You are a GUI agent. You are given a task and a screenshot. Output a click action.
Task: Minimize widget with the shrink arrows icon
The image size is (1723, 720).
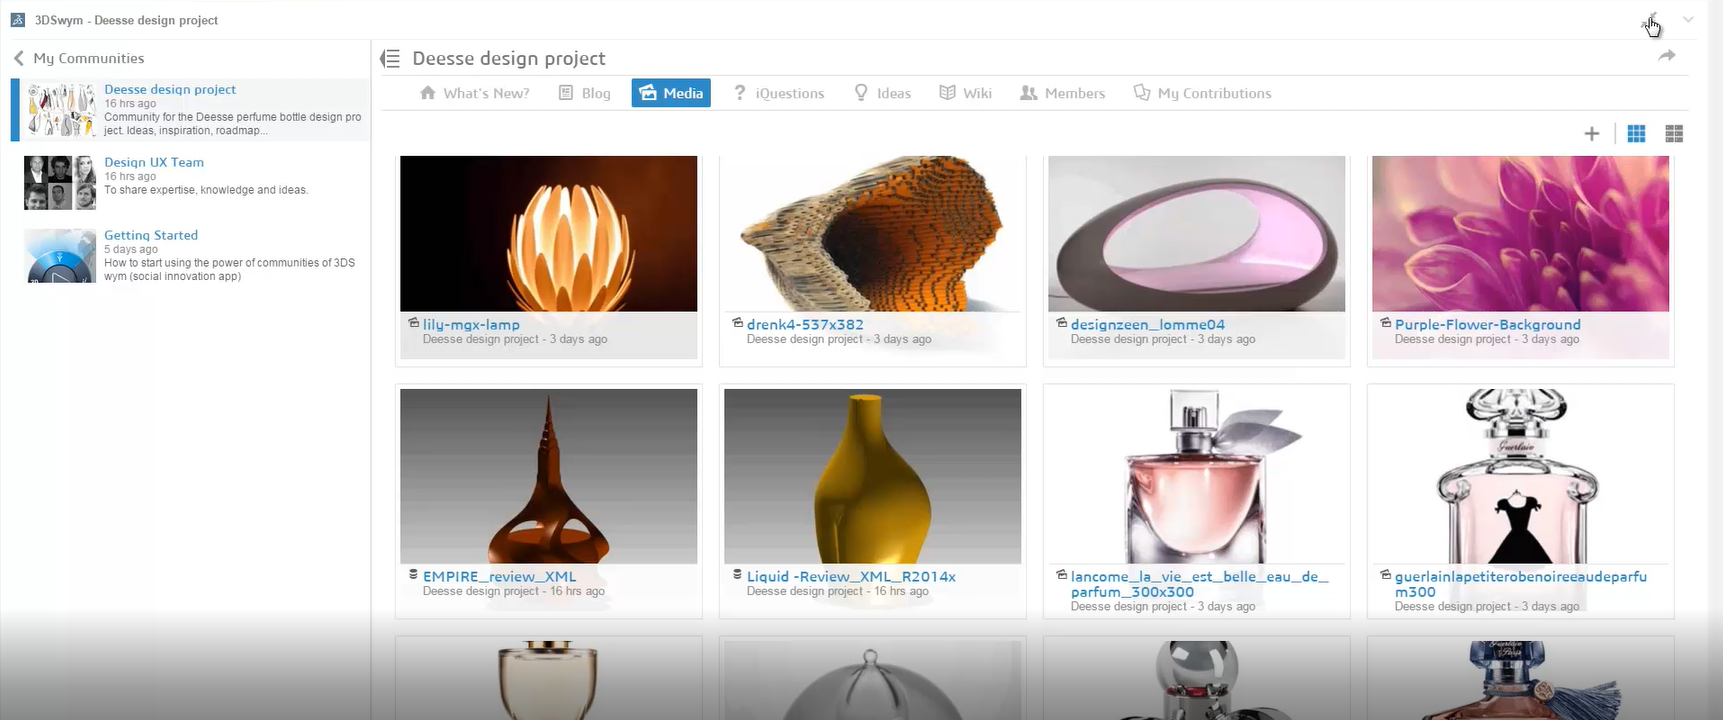tap(1652, 20)
